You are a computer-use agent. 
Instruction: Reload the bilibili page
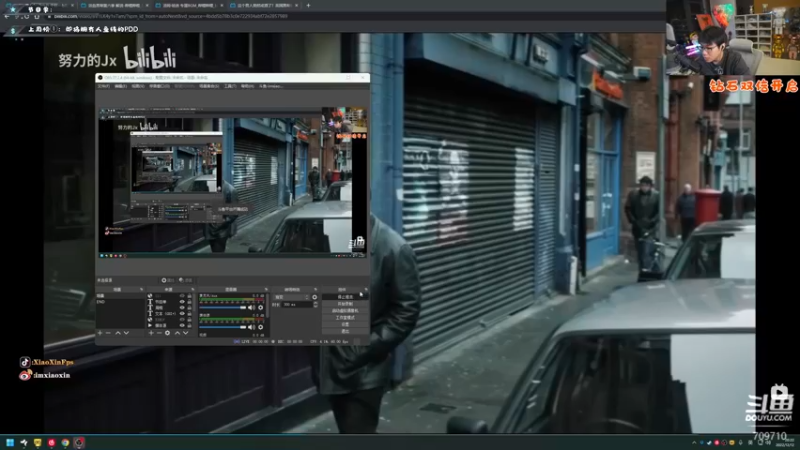point(27,16)
